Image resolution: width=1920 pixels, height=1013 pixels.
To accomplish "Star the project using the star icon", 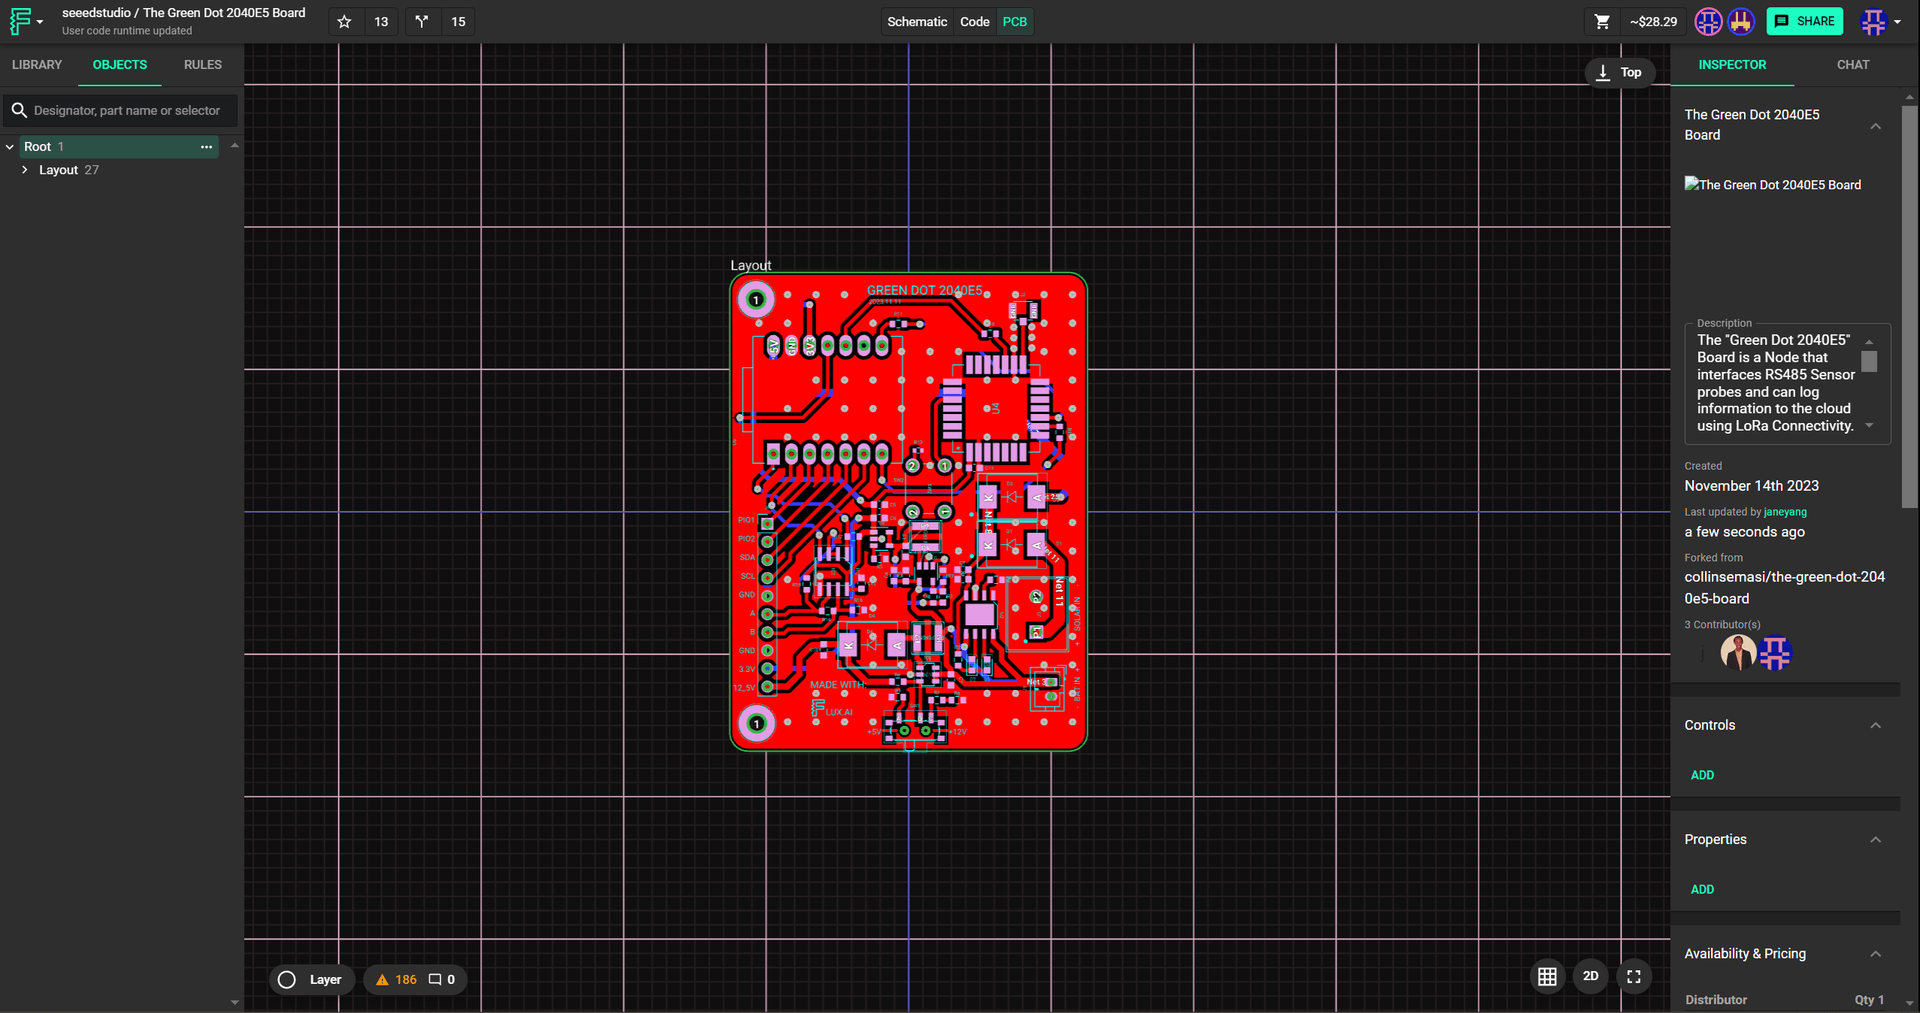I will click(343, 21).
